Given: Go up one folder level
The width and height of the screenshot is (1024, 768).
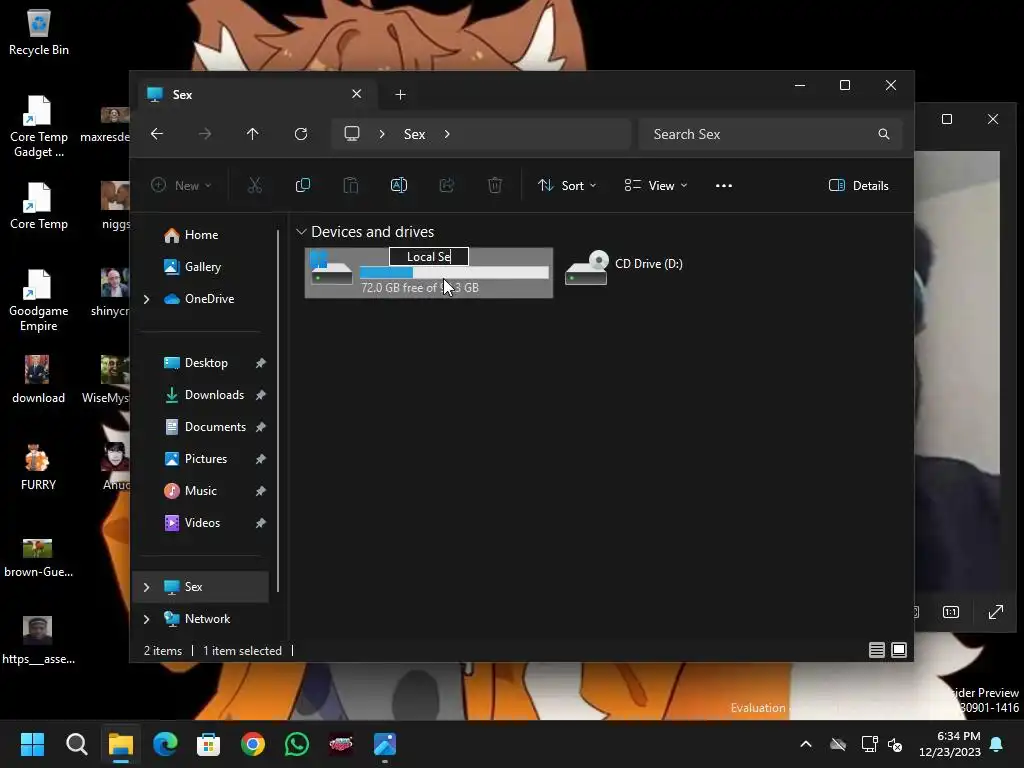Looking at the screenshot, I should coord(252,134).
